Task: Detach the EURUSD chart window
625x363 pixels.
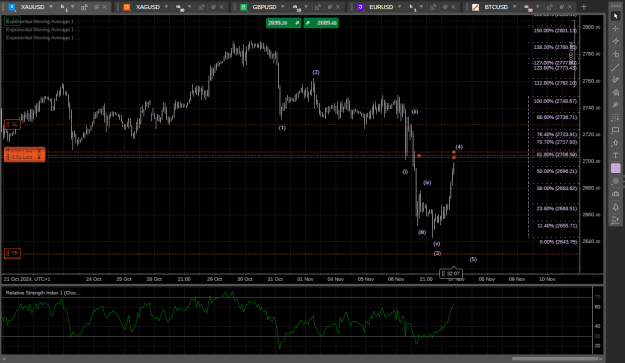Action: tap(445, 7)
